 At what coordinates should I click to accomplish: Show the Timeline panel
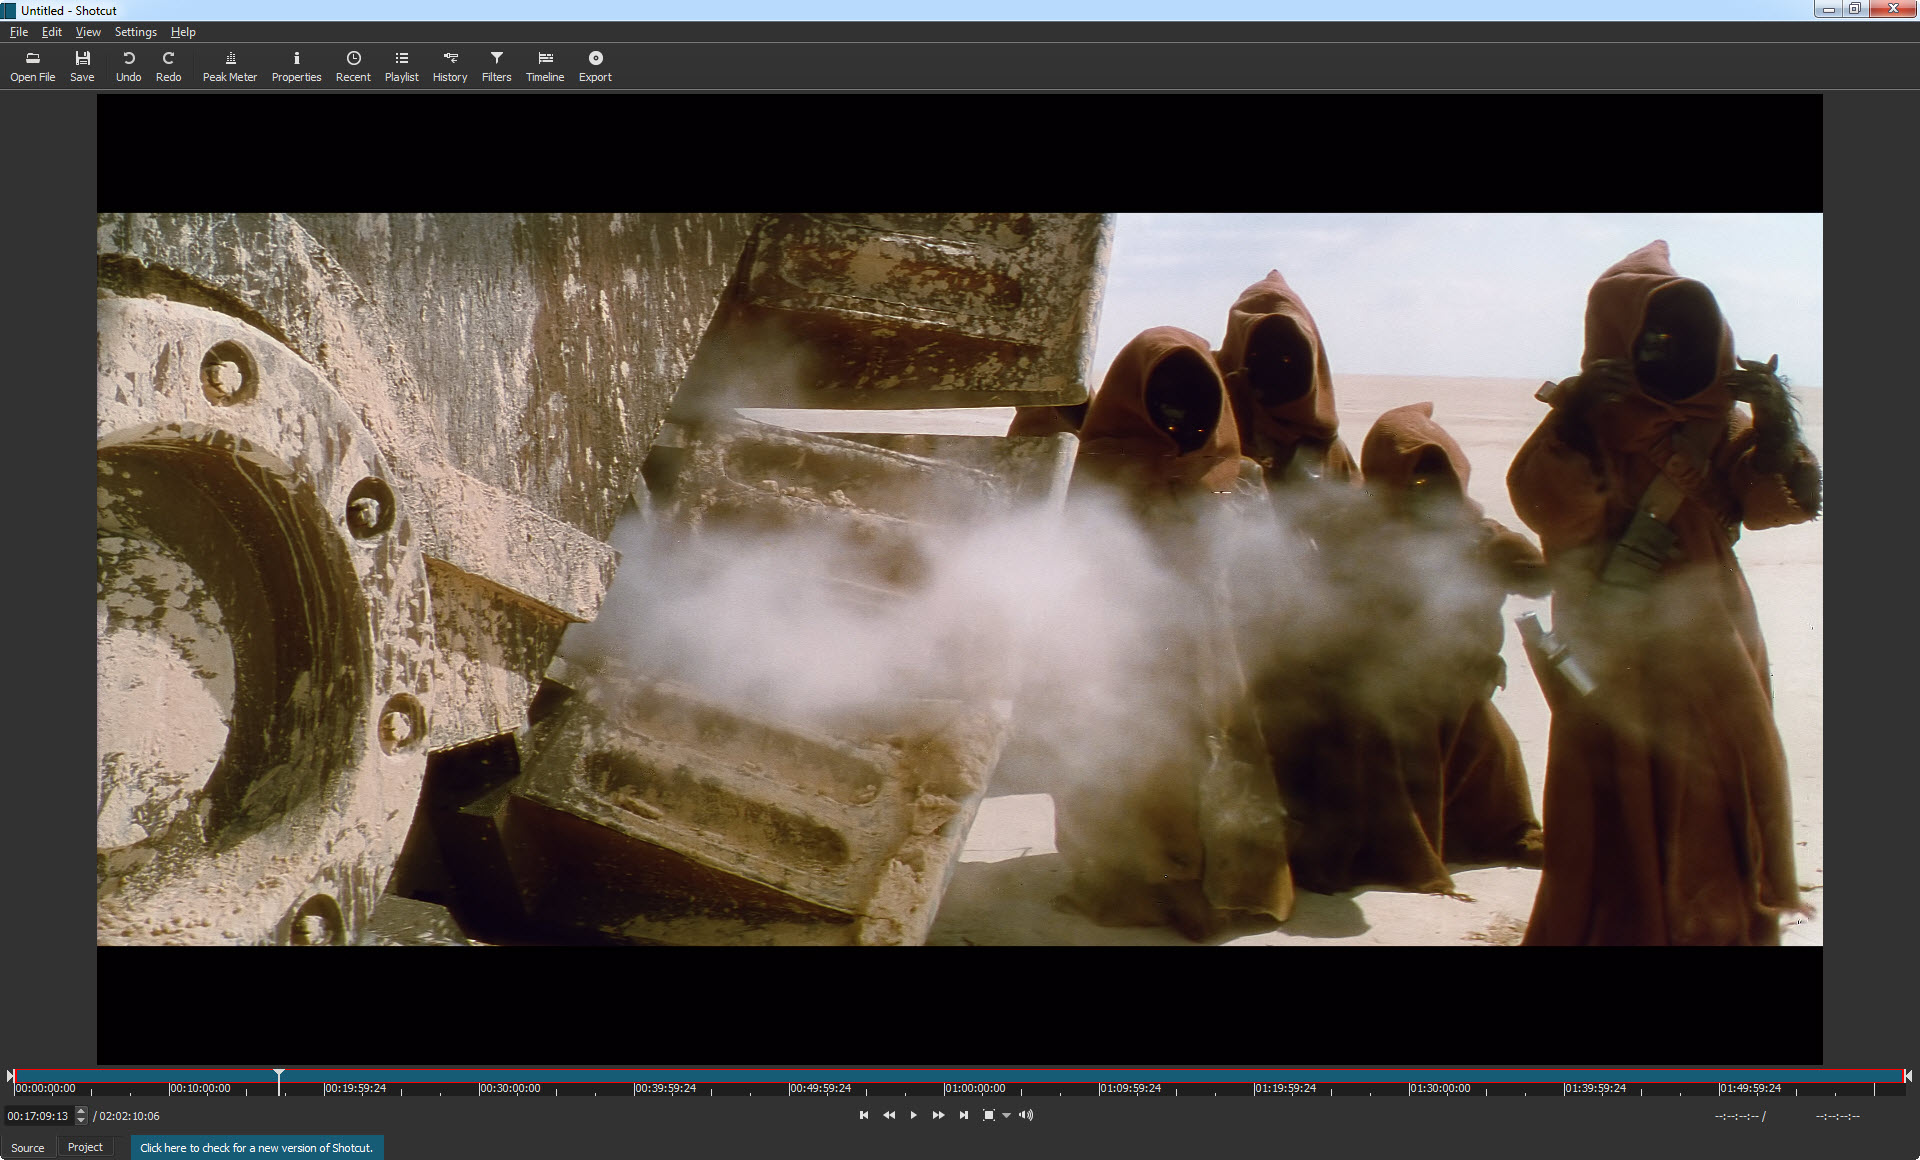tap(545, 66)
